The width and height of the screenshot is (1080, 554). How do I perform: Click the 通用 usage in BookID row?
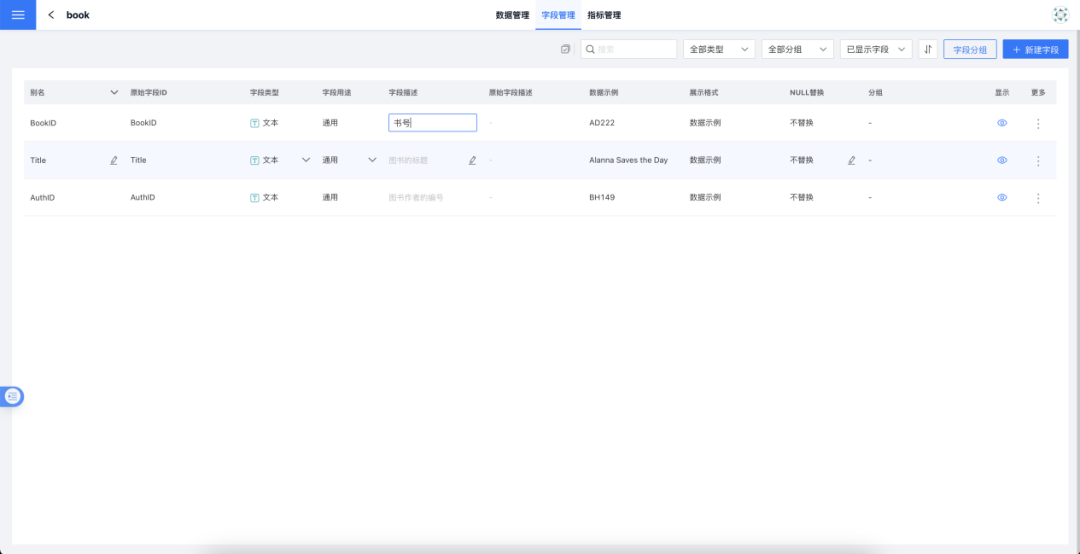coord(330,123)
